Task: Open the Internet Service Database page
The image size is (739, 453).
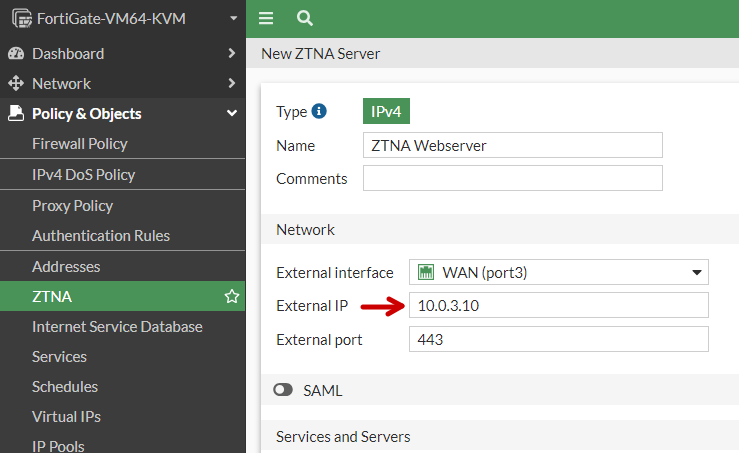Action: pos(117,326)
